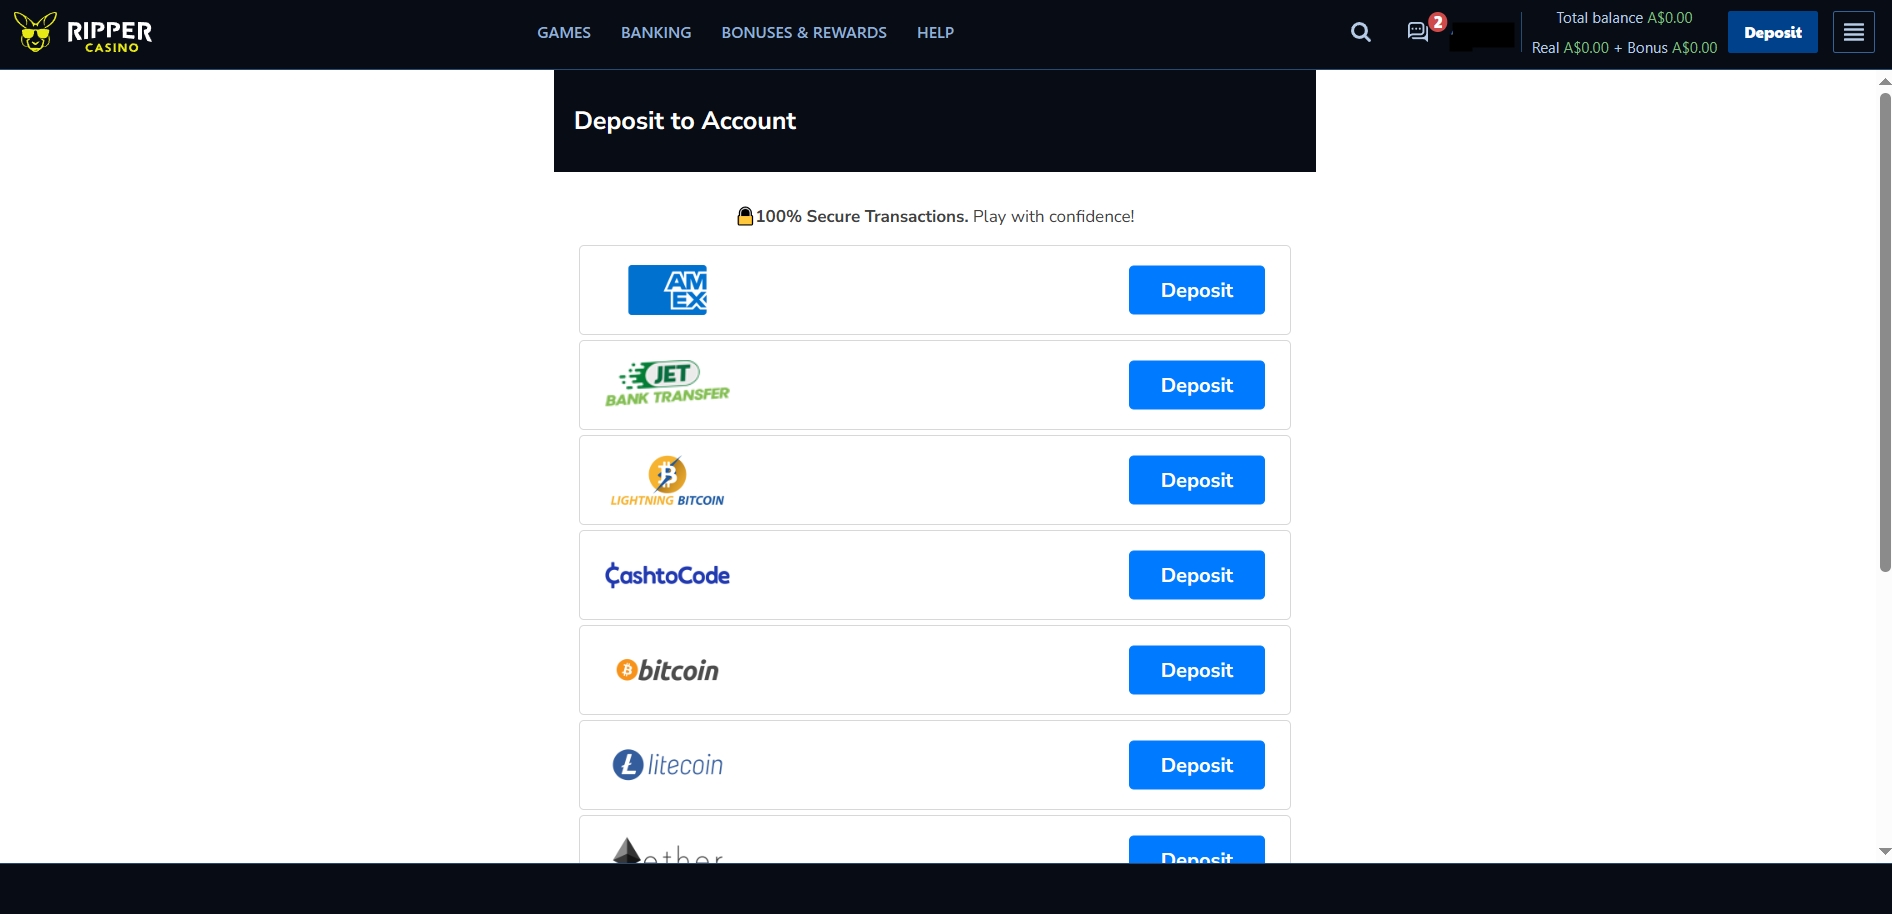Click the page vertical scrollbar

tap(1885, 332)
